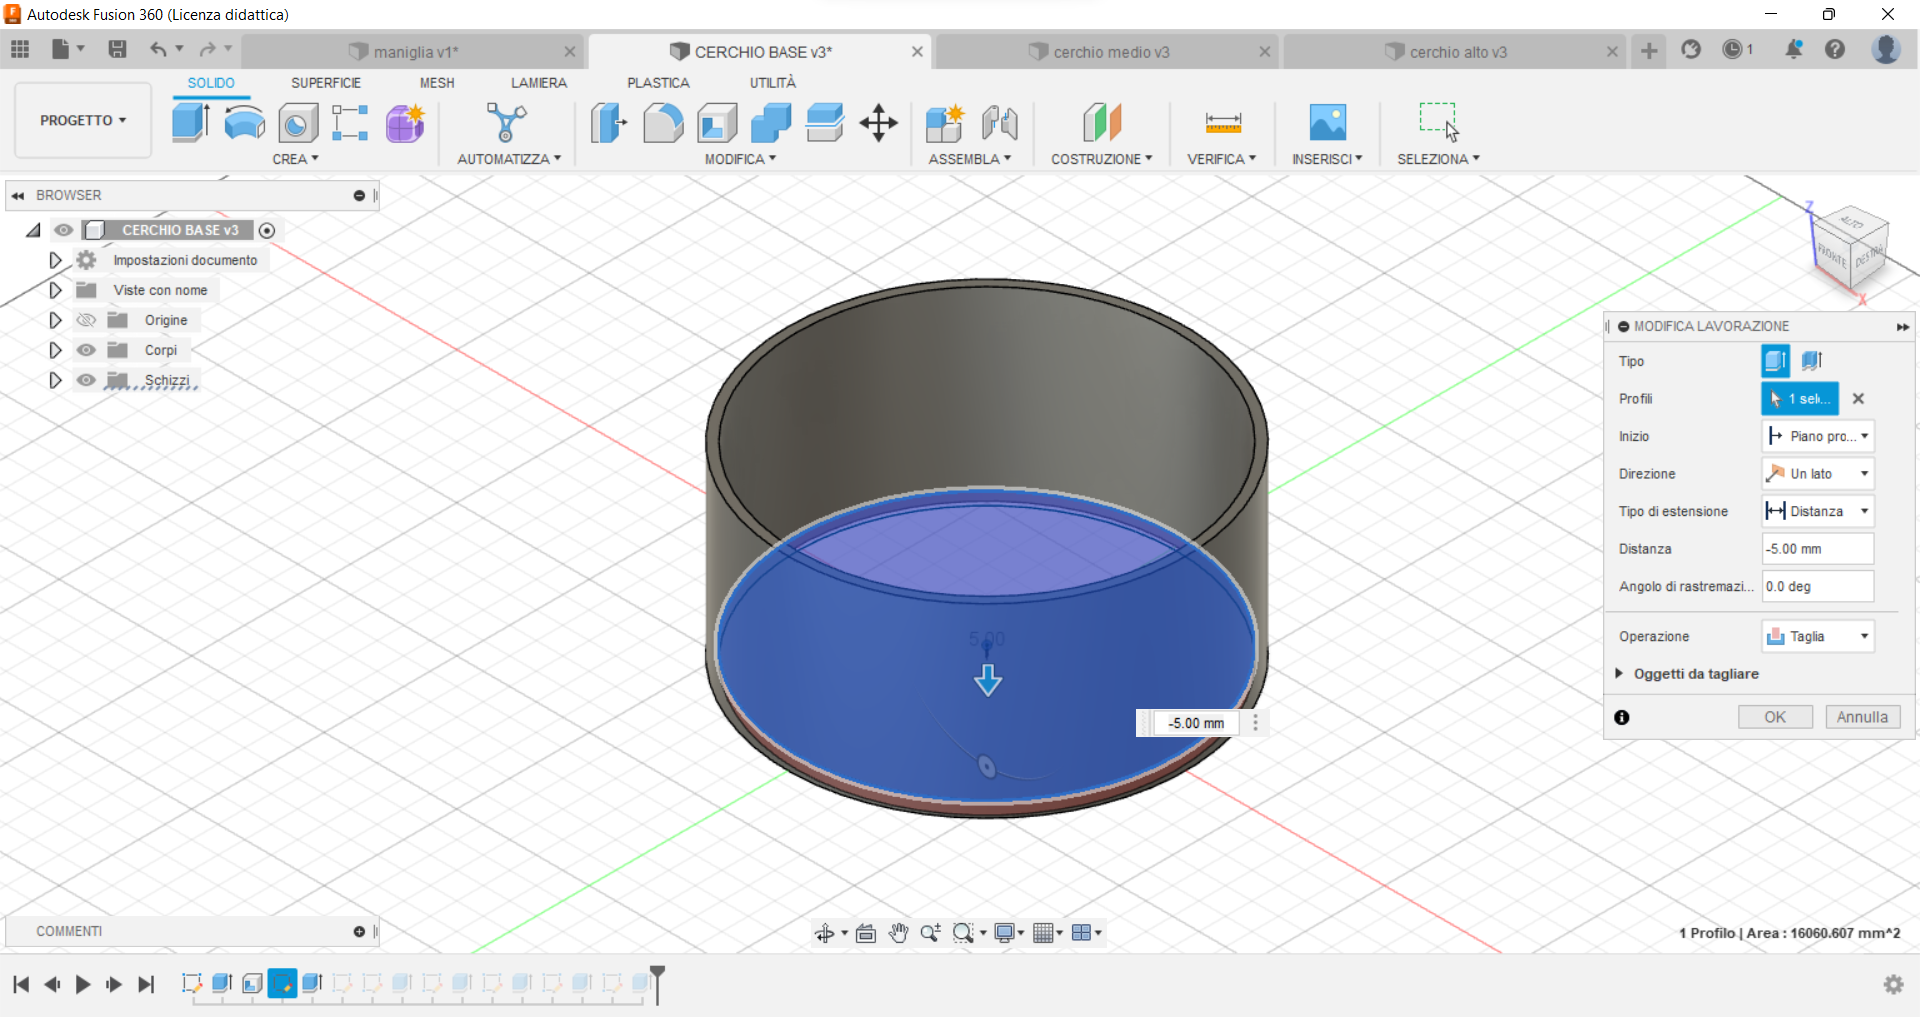The height and width of the screenshot is (1017, 1920).
Task: Expand the Schizzi folder in browser
Action: [x=55, y=380]
